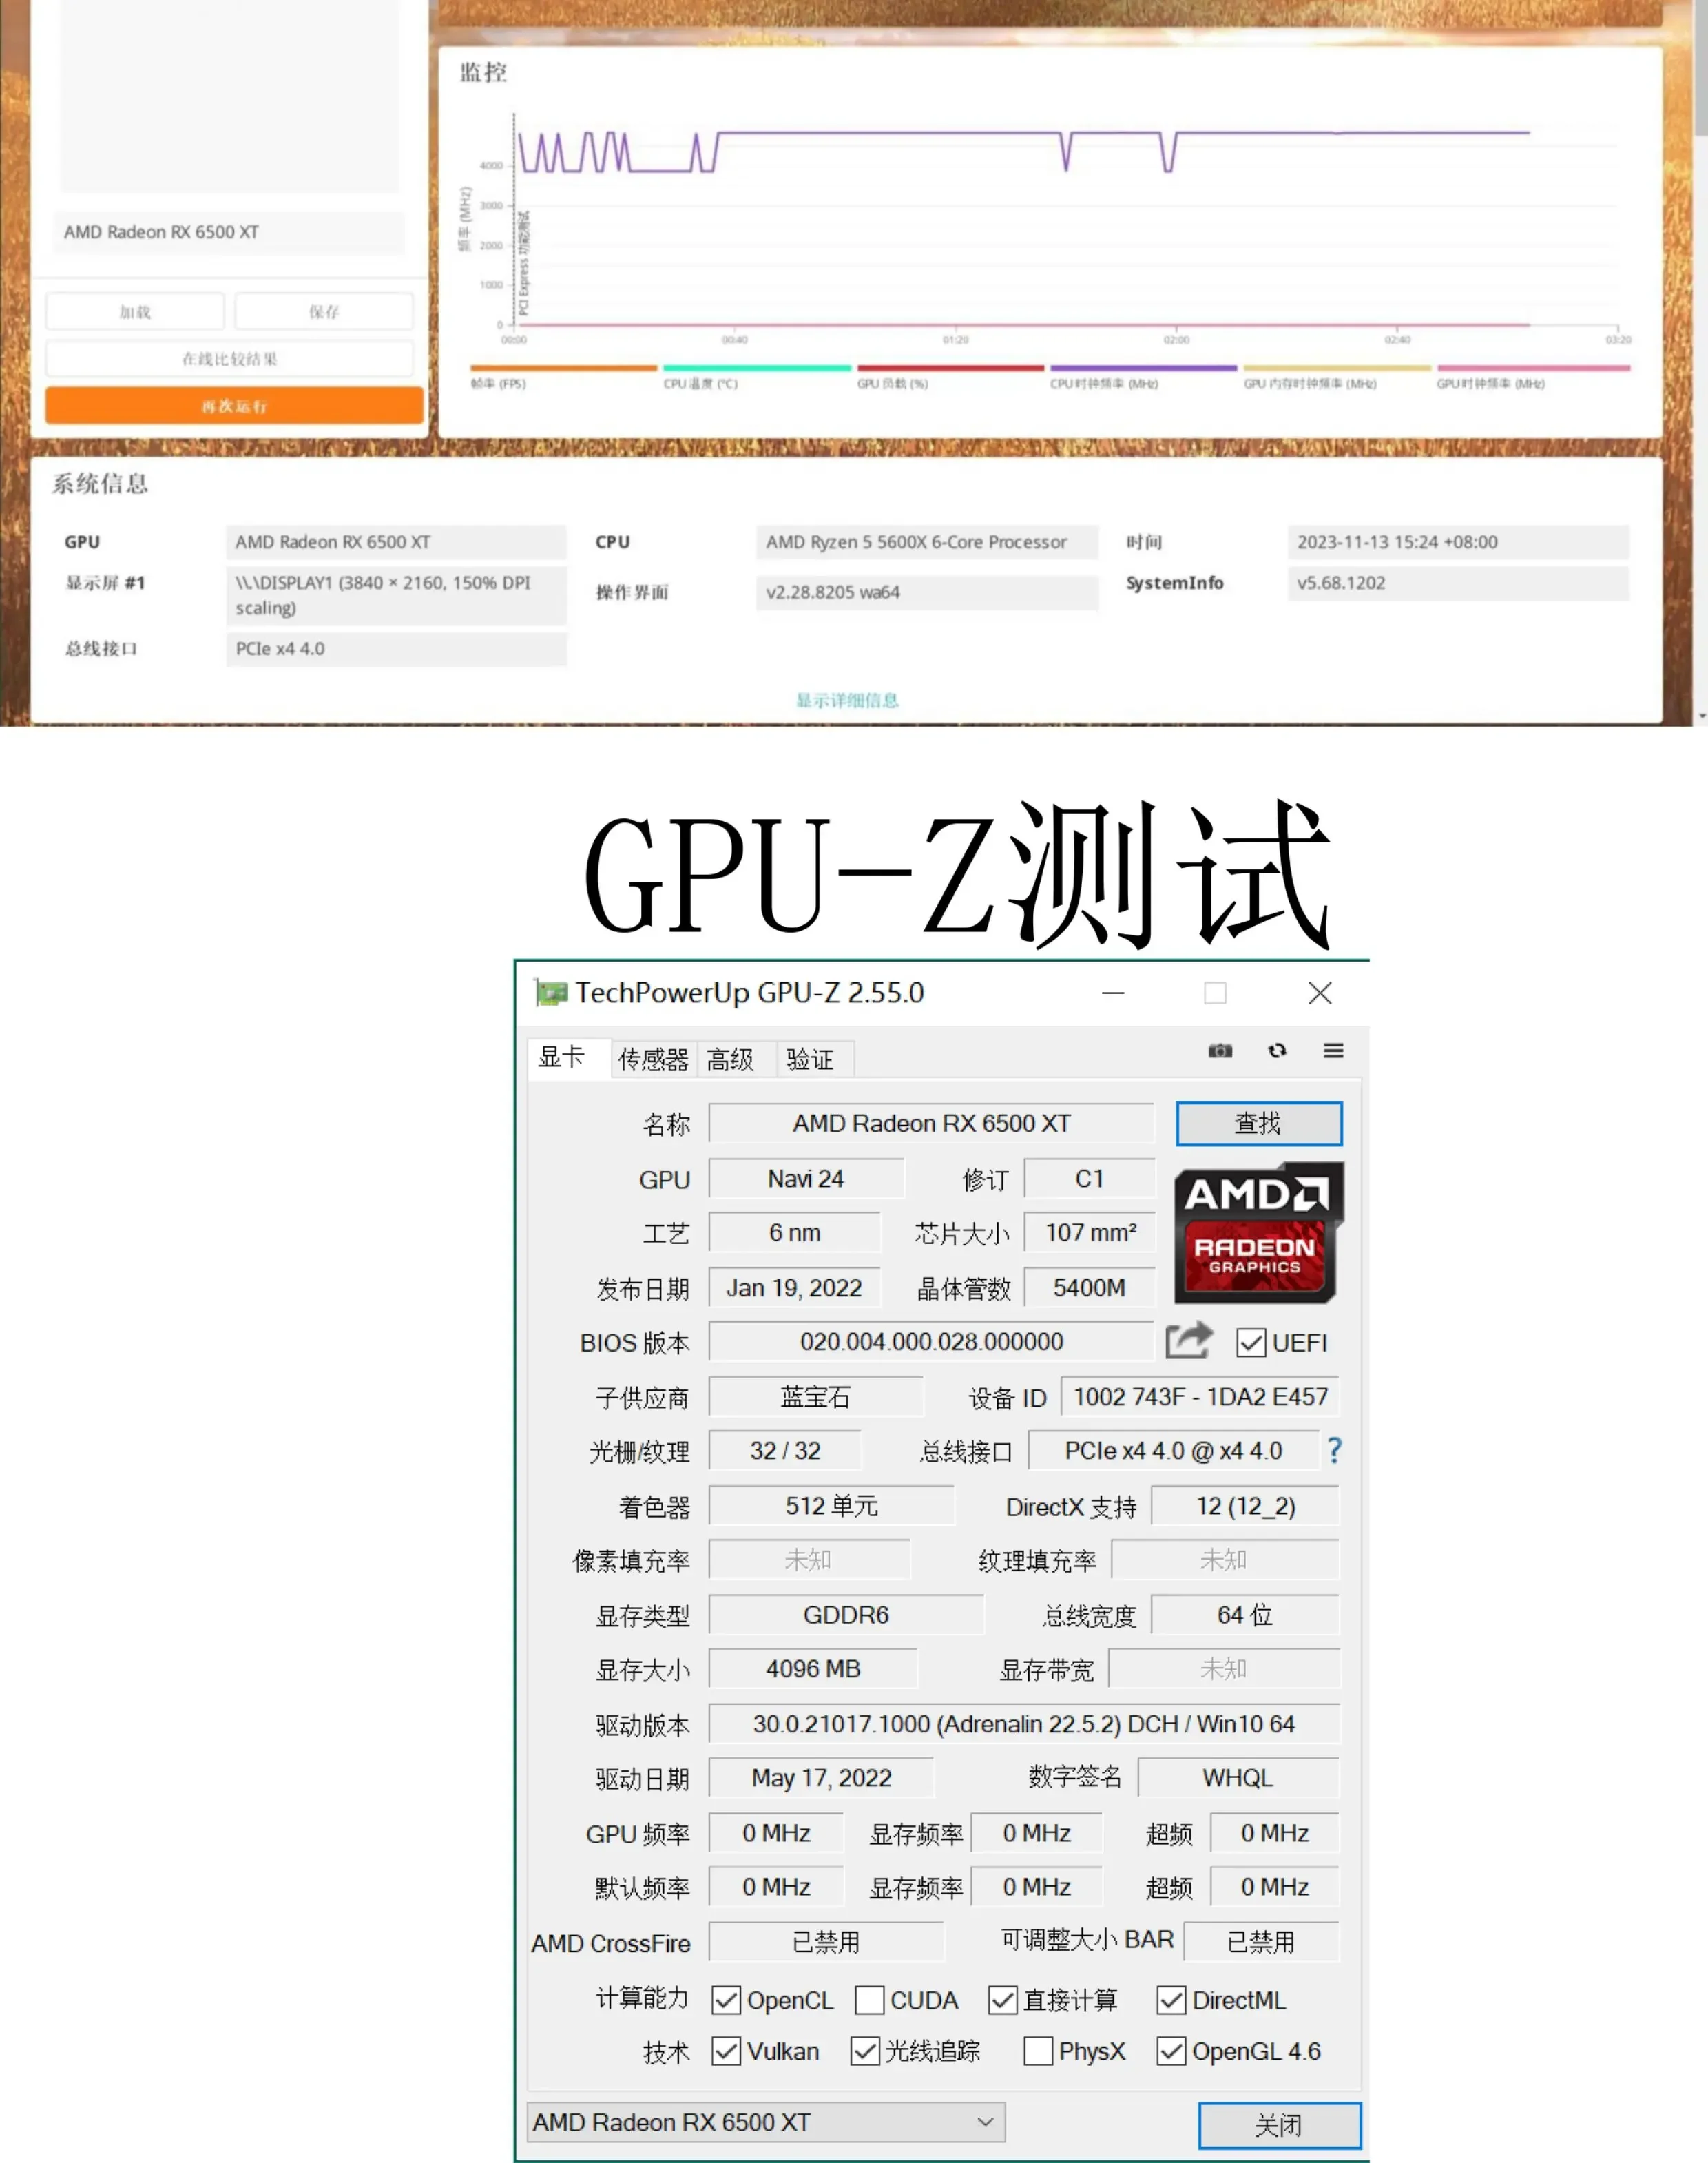Toggle the UEFI checkbox
This screenshot has height=2163, width=1708.
pyautogui.click(x=1250, y=1342)
